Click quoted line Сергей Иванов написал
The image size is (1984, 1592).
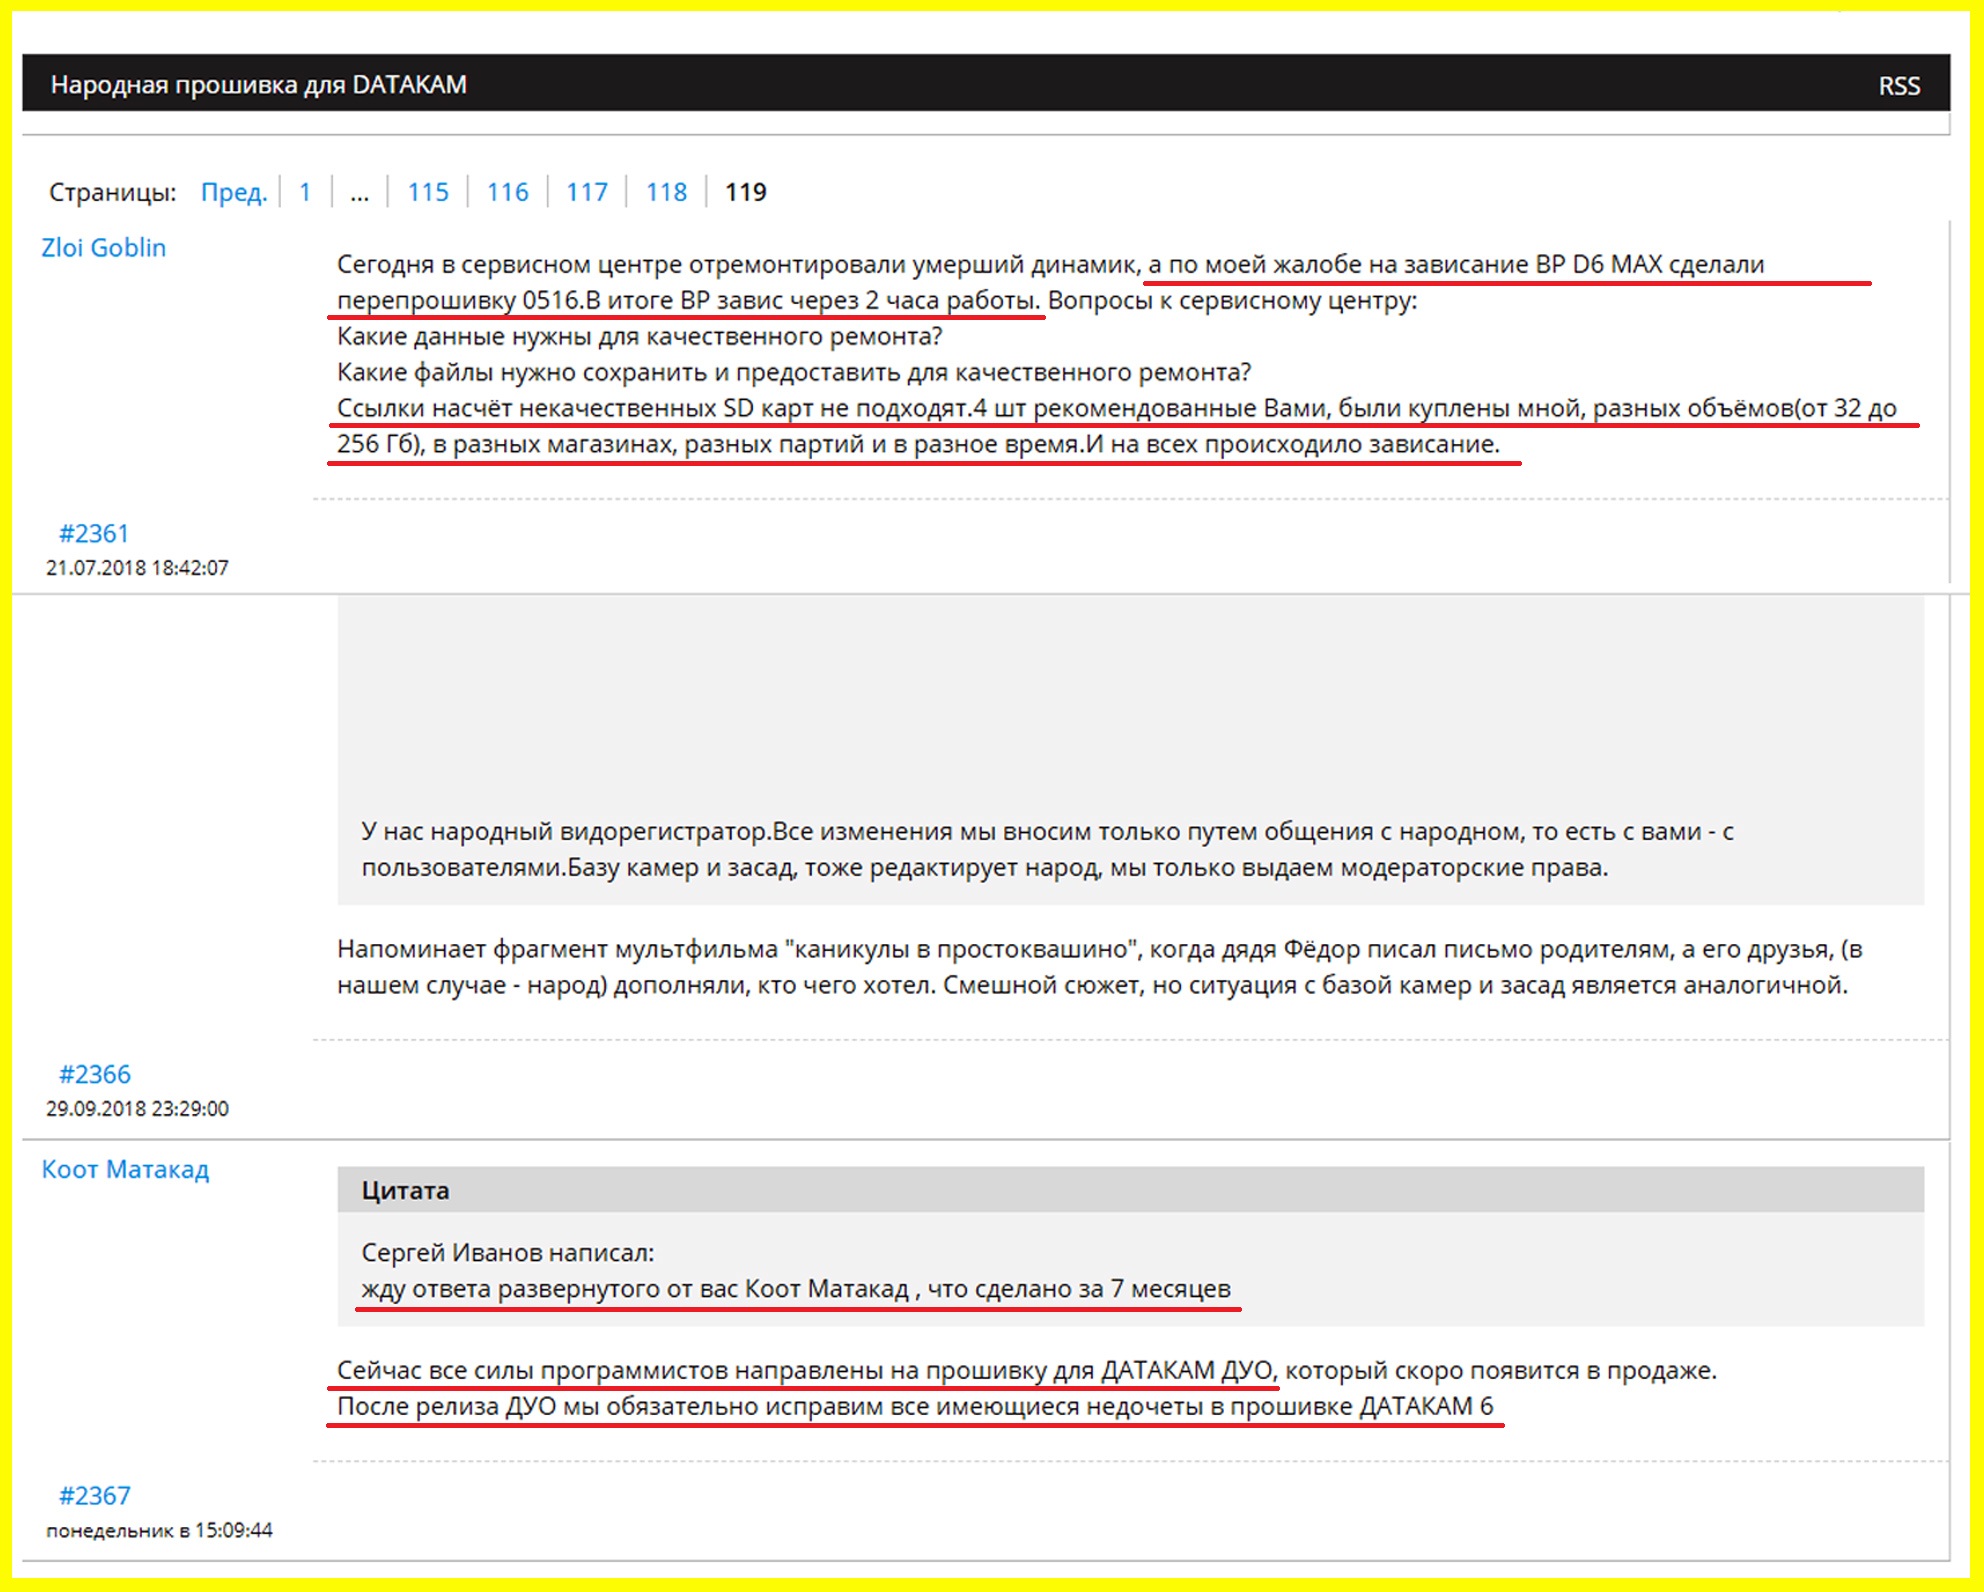[508, 1253]
